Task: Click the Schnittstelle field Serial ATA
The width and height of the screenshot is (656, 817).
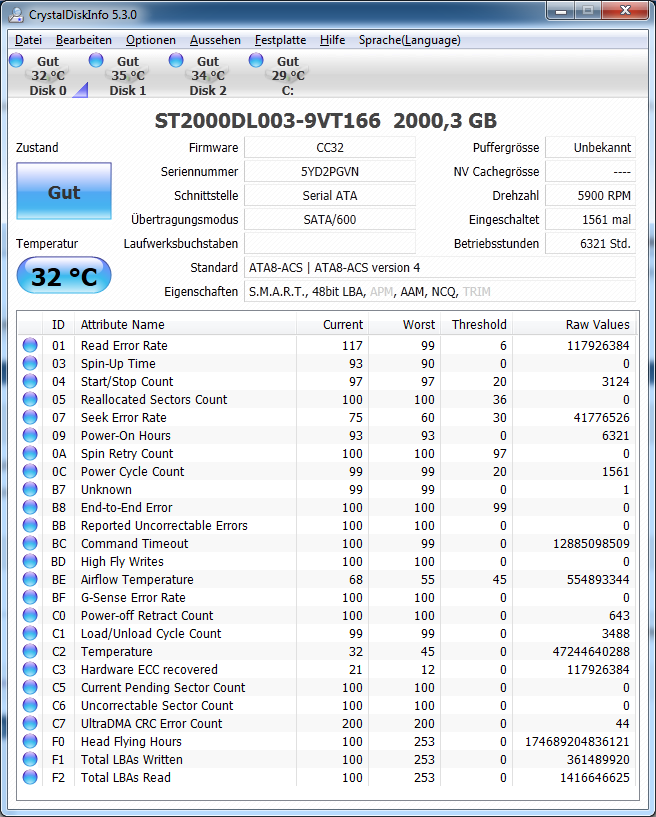Action: coord(330,195)
